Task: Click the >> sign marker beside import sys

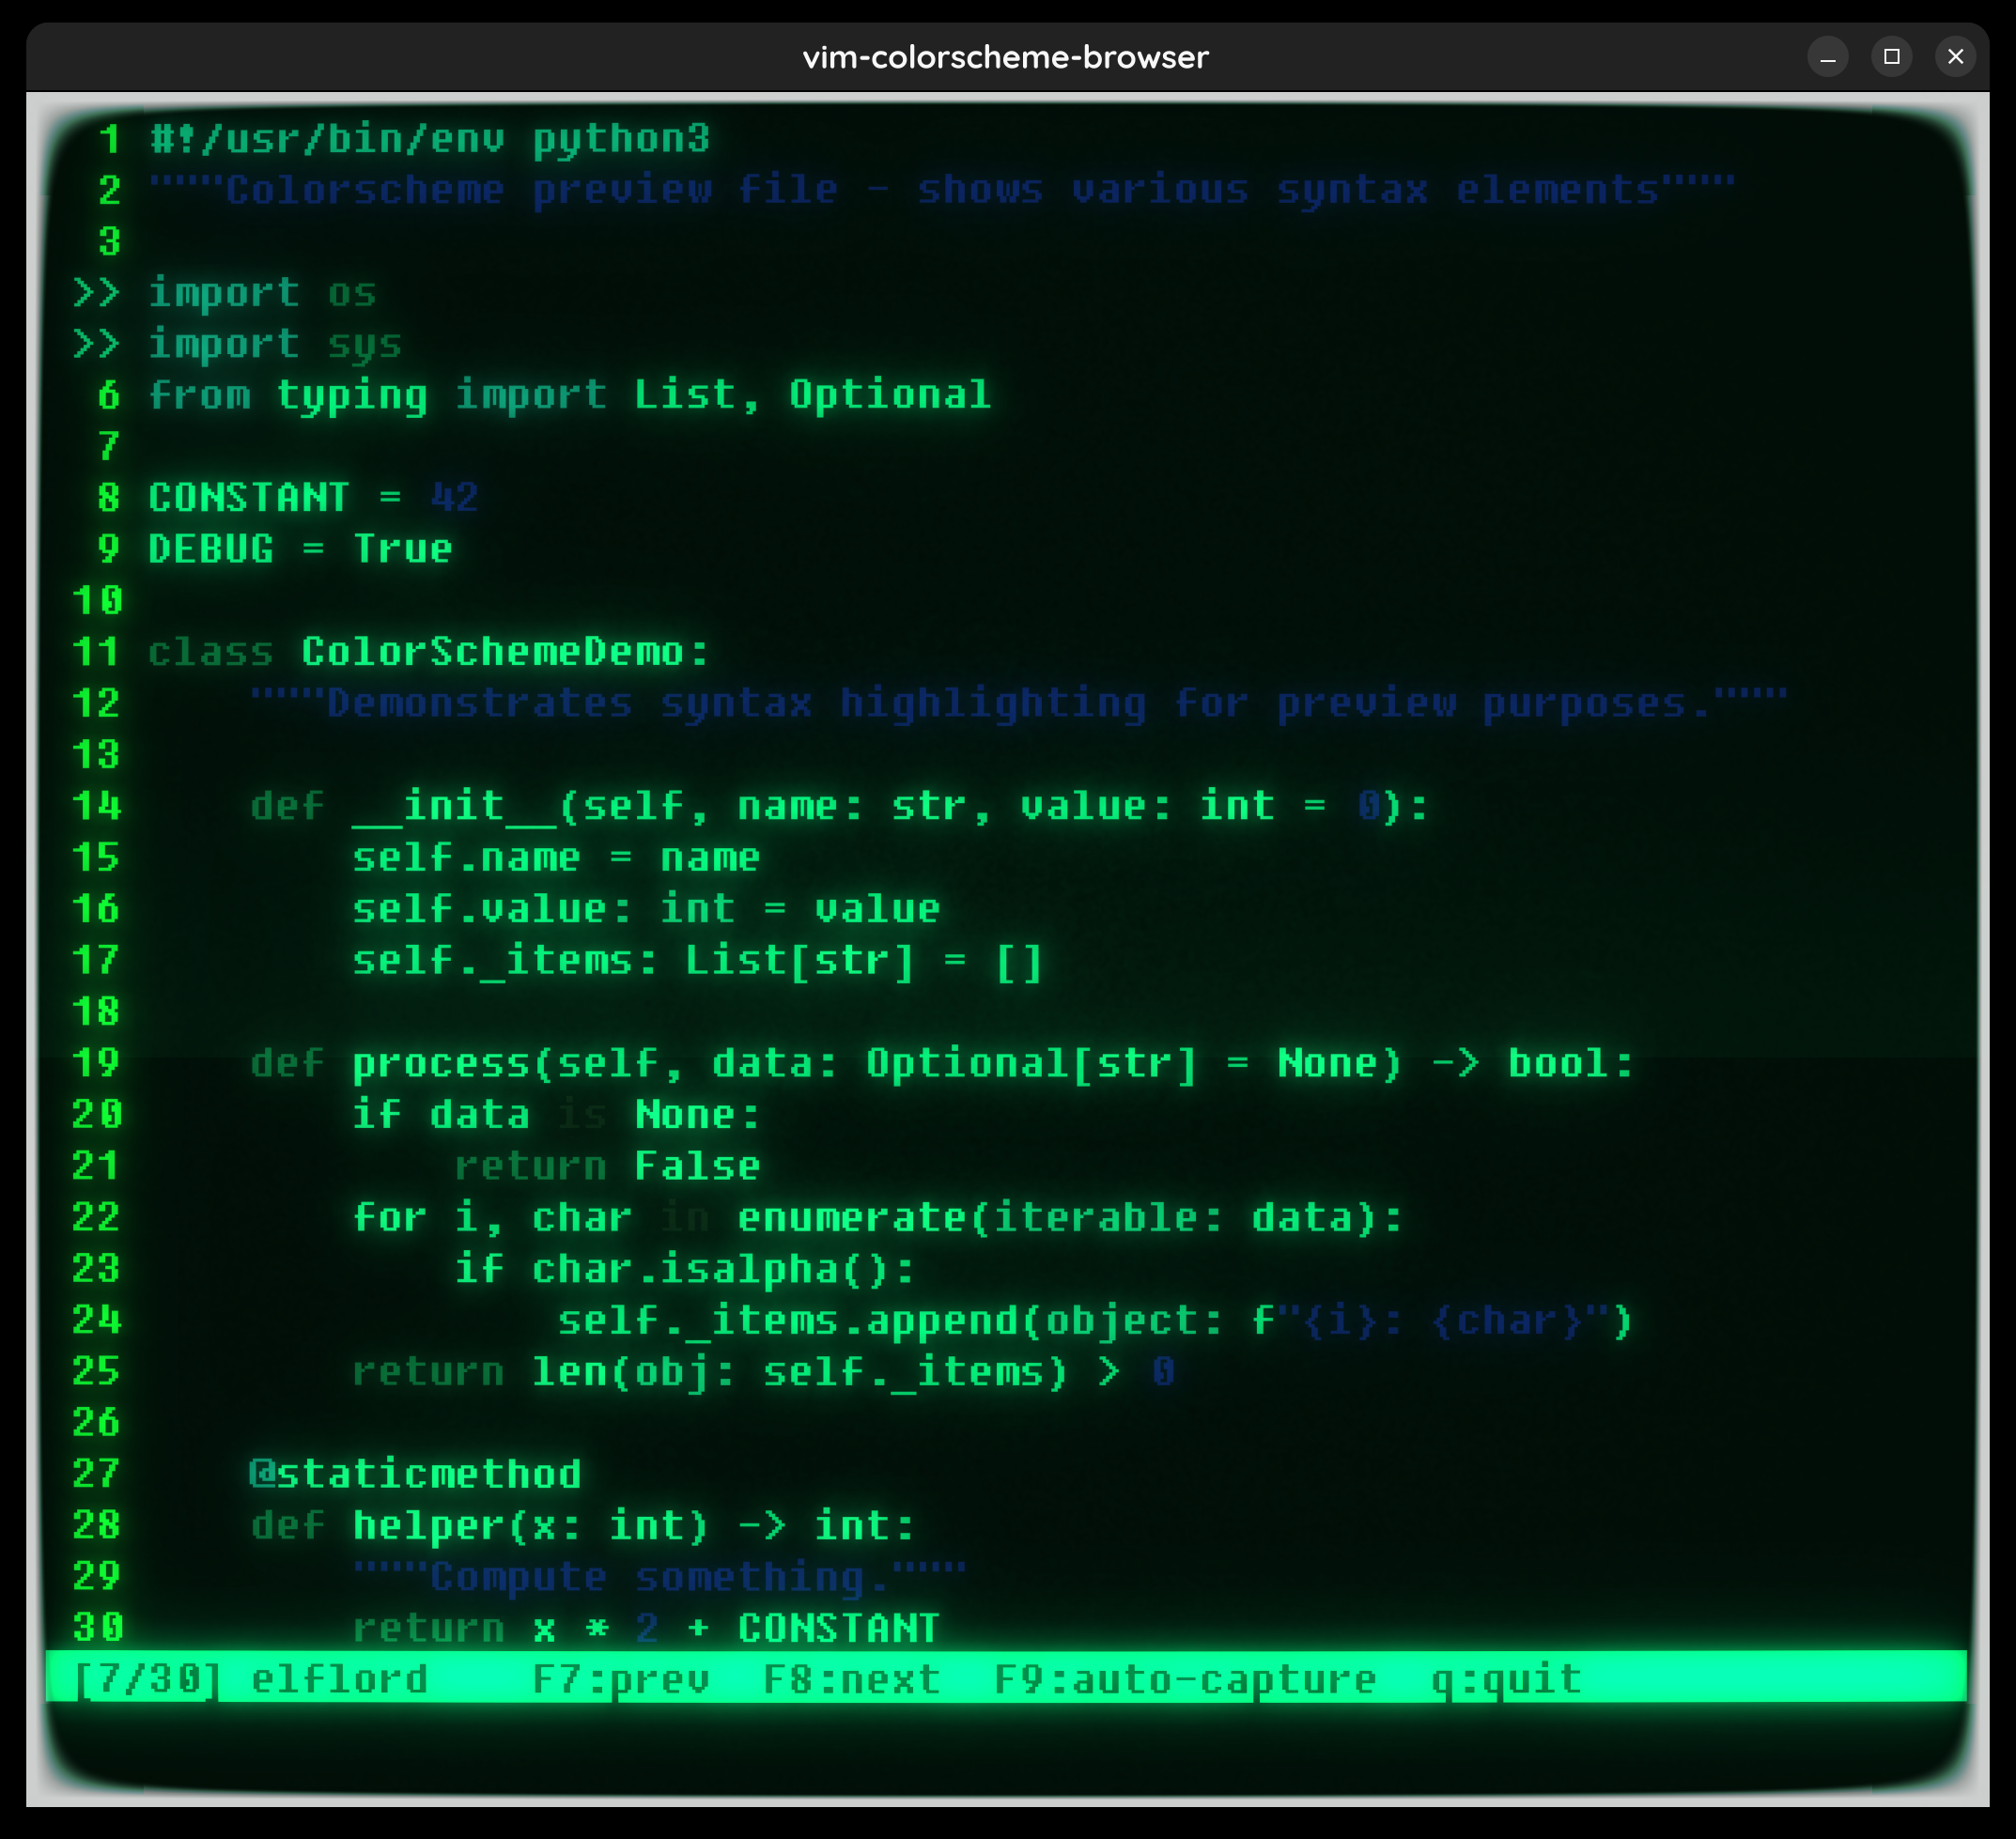Action: (x=97, y=344)
